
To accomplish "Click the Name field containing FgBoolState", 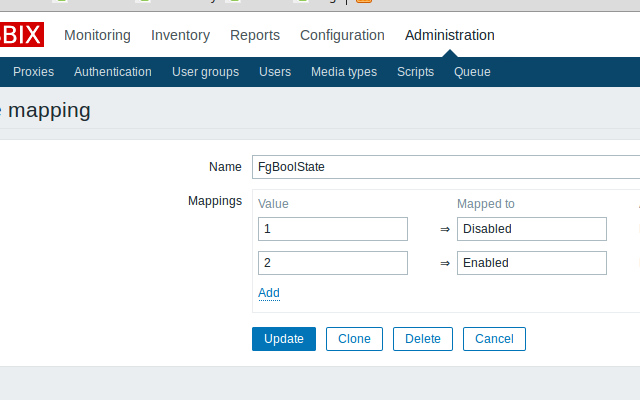I will [445, 167].
